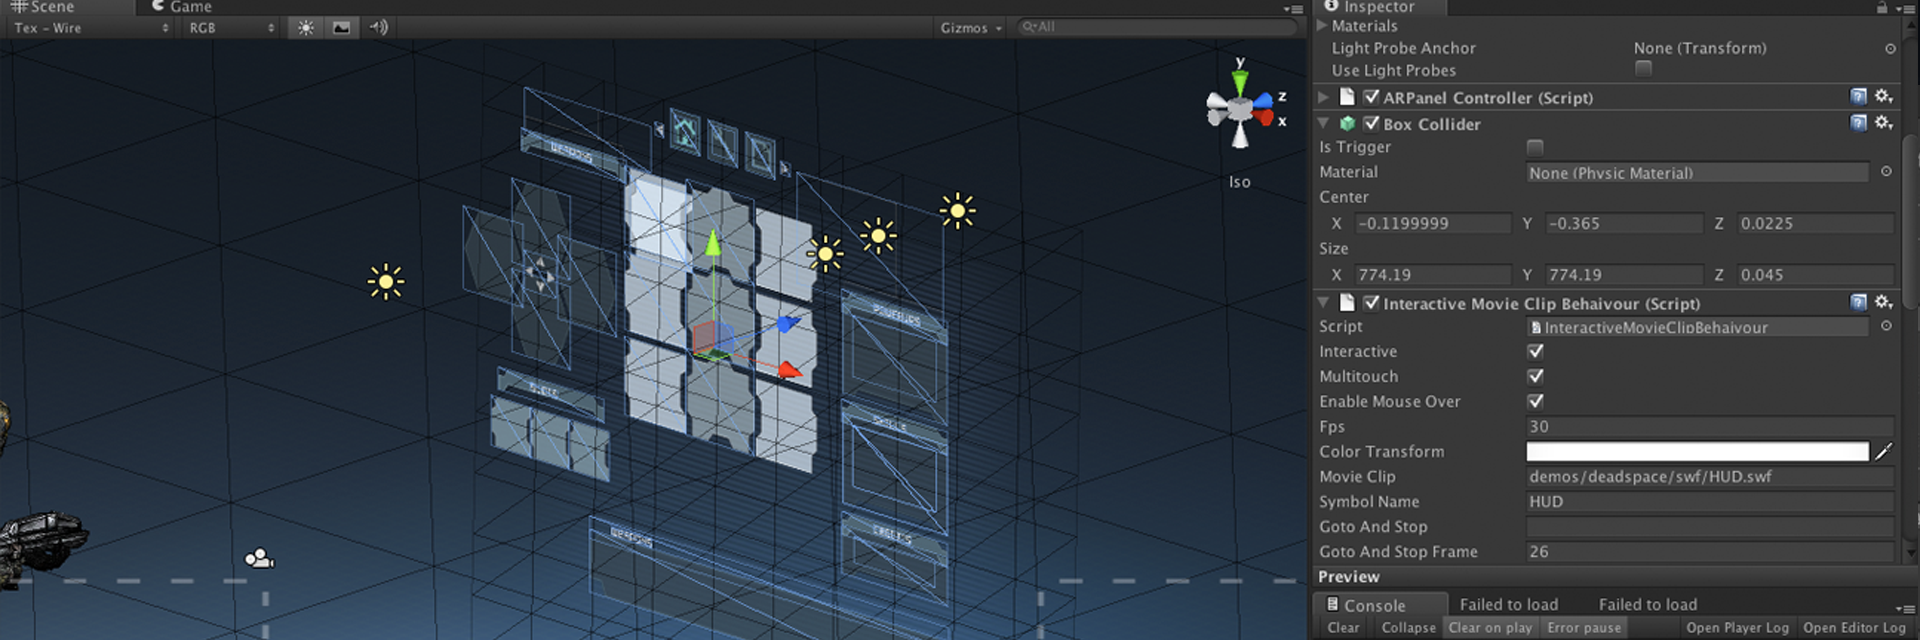Uncheck the Interactive checkbox

(1535, 351)
